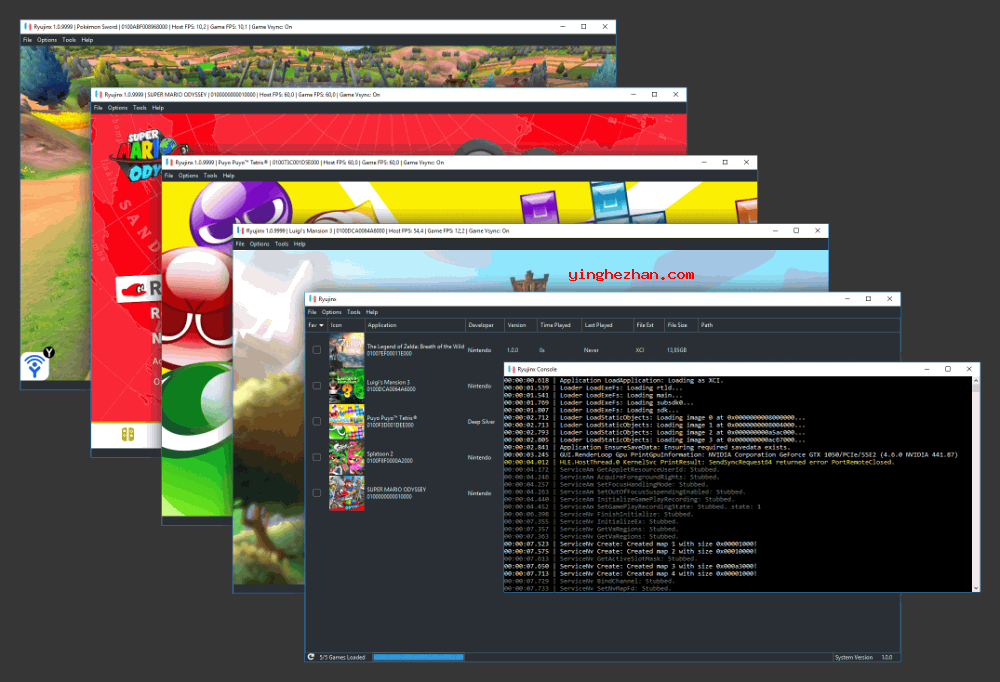Sort the list by Developer column header
The width and height of the screenshot is (1000, 682).
[x=485, y=325]
